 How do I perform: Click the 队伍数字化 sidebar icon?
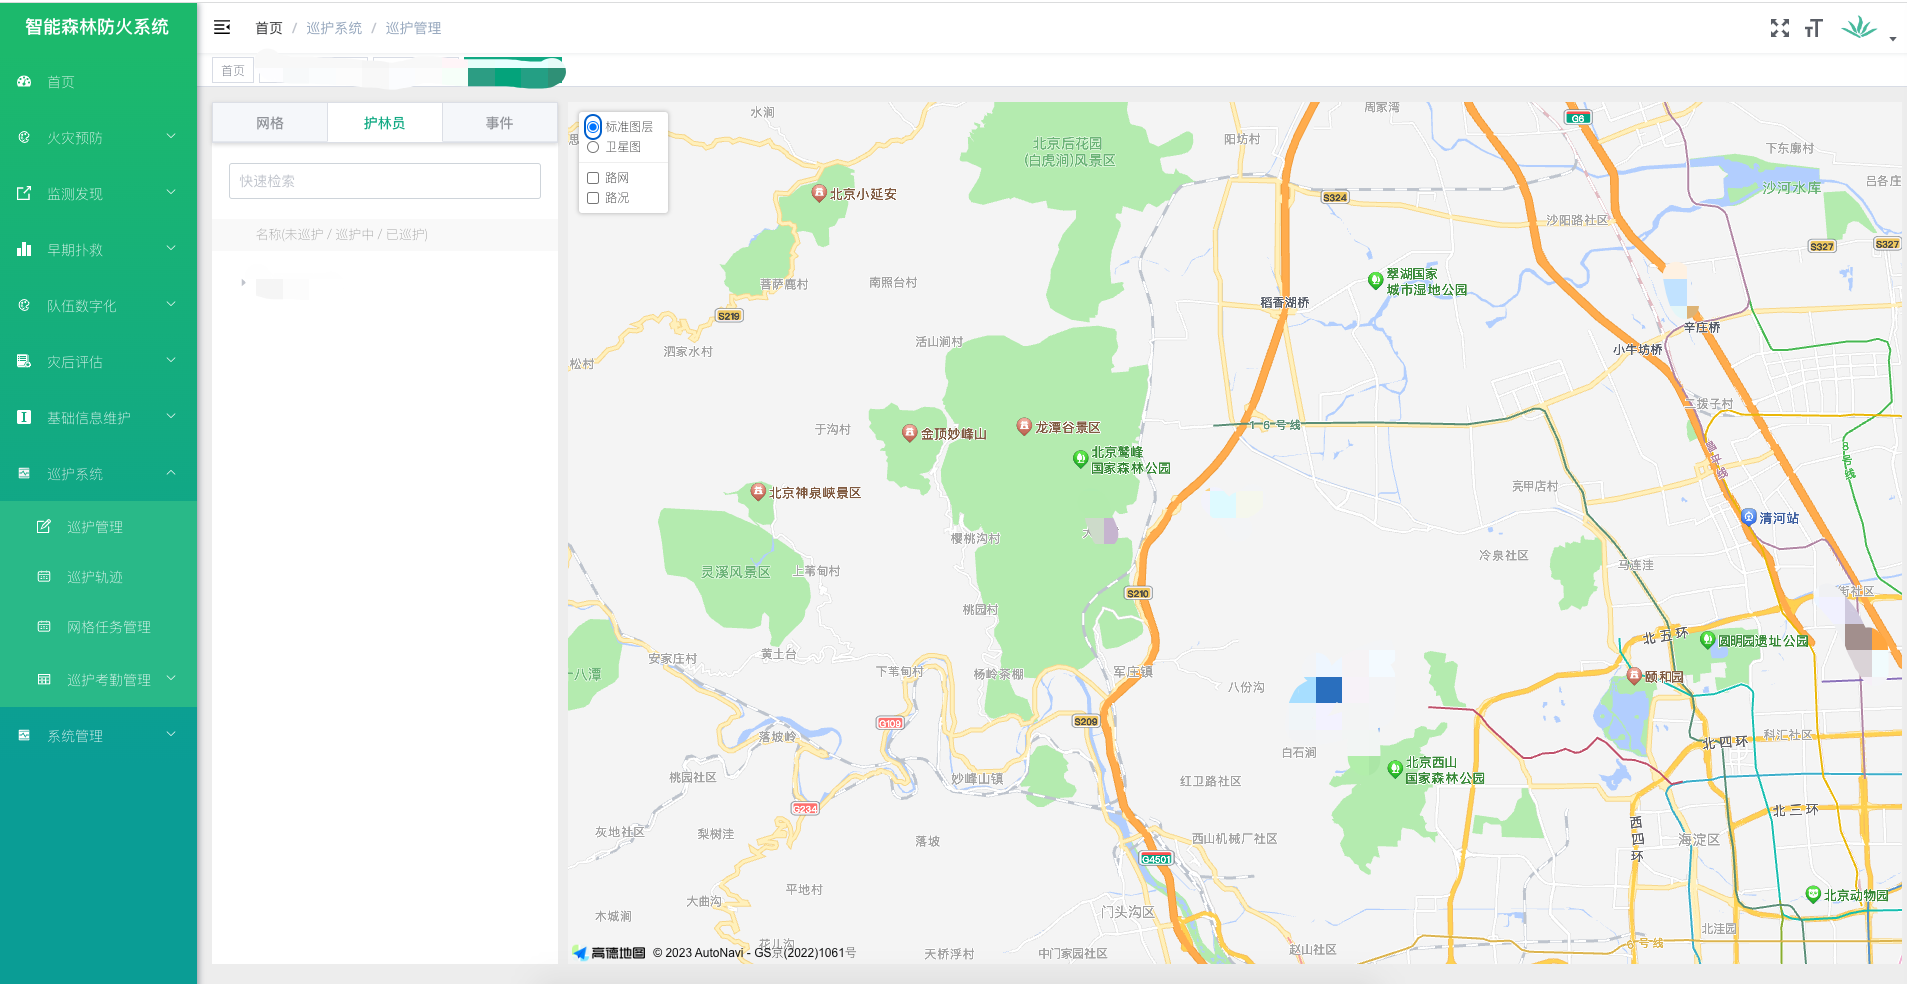pyautogui.click(x=24, y=306)
